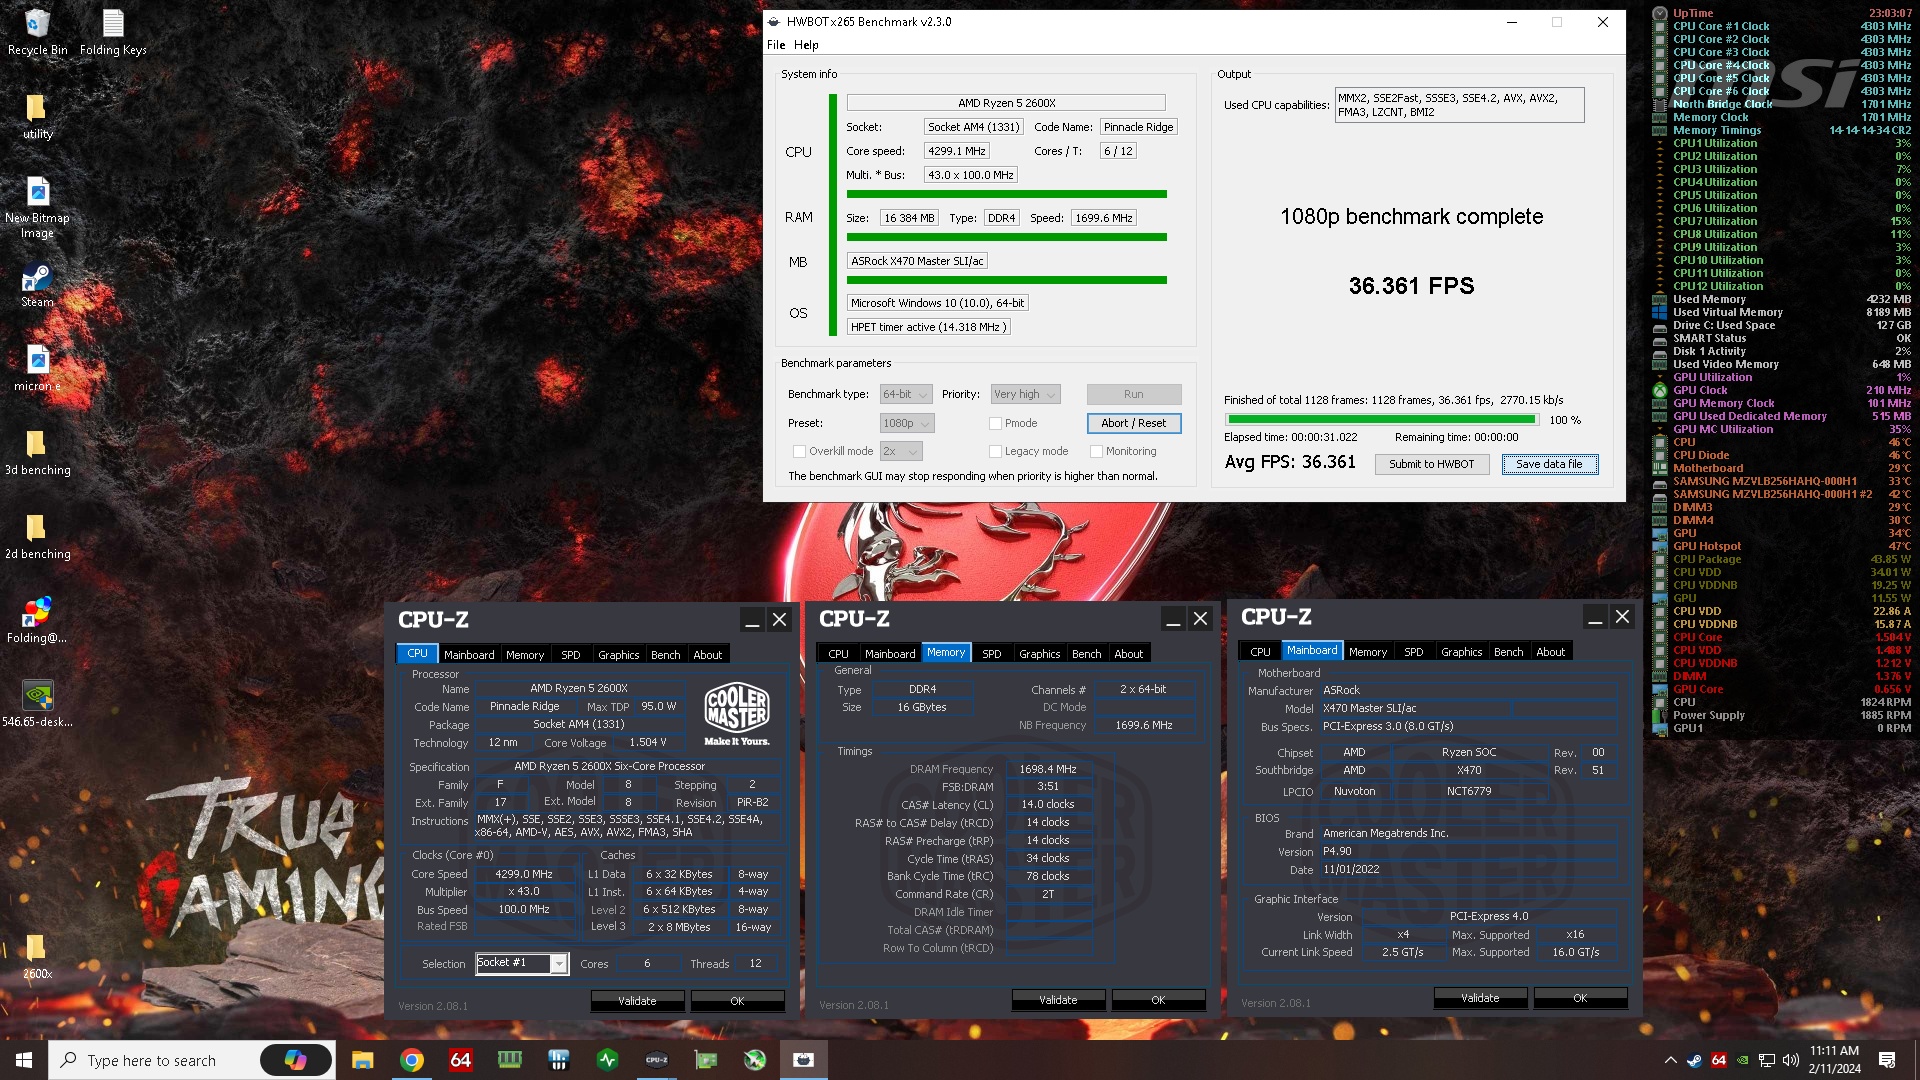Viewport: 1920px width, 1080px height.
Task: Click the Abort / Reset button
Action: point(1134,423)
